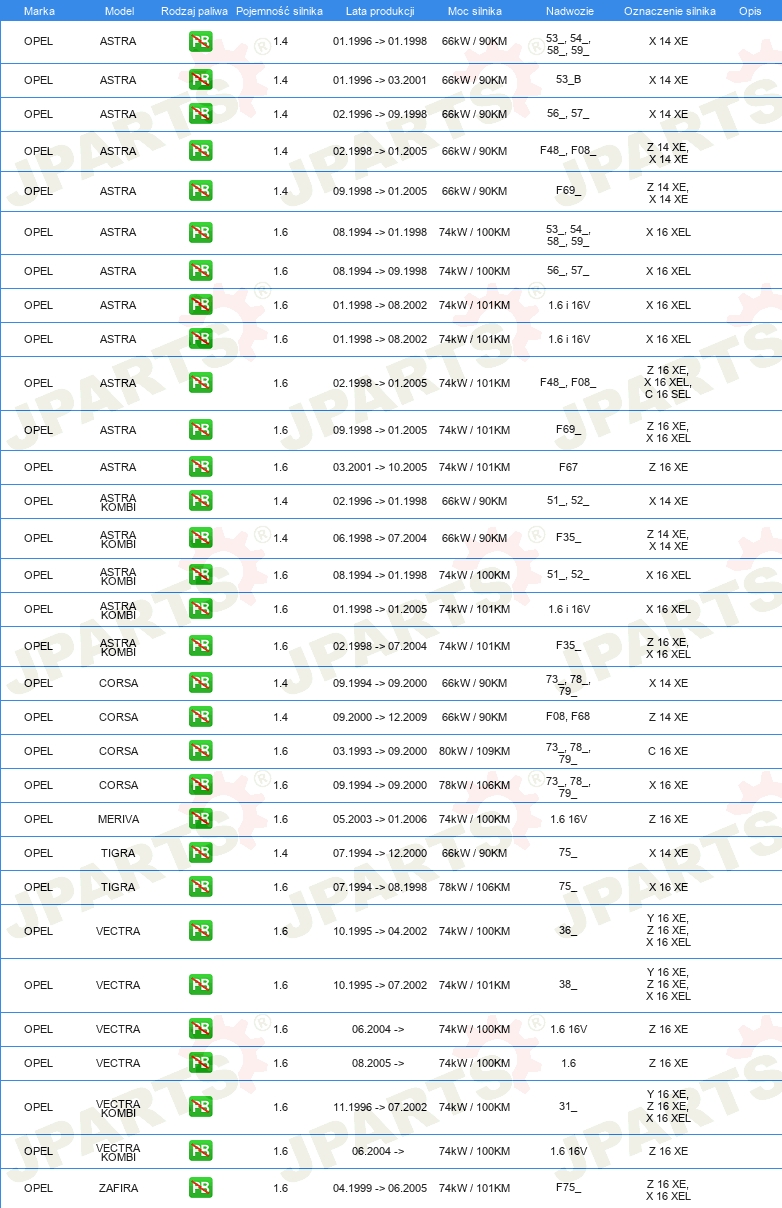Click the engine code cell 'C 16 XE'
This screenshot has width=782, height=1208.
668,751
